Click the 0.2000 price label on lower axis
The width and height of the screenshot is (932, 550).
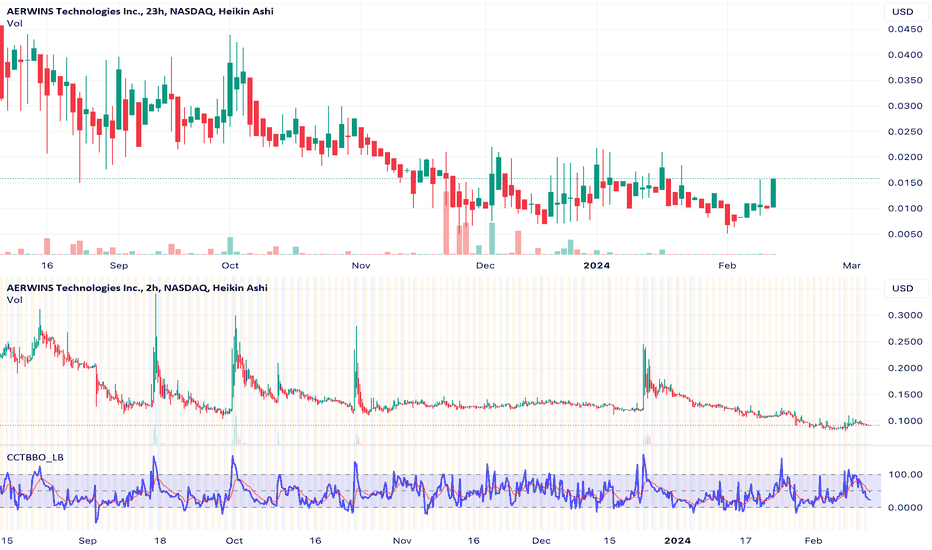pyautogui.click(x=905, y=368)
